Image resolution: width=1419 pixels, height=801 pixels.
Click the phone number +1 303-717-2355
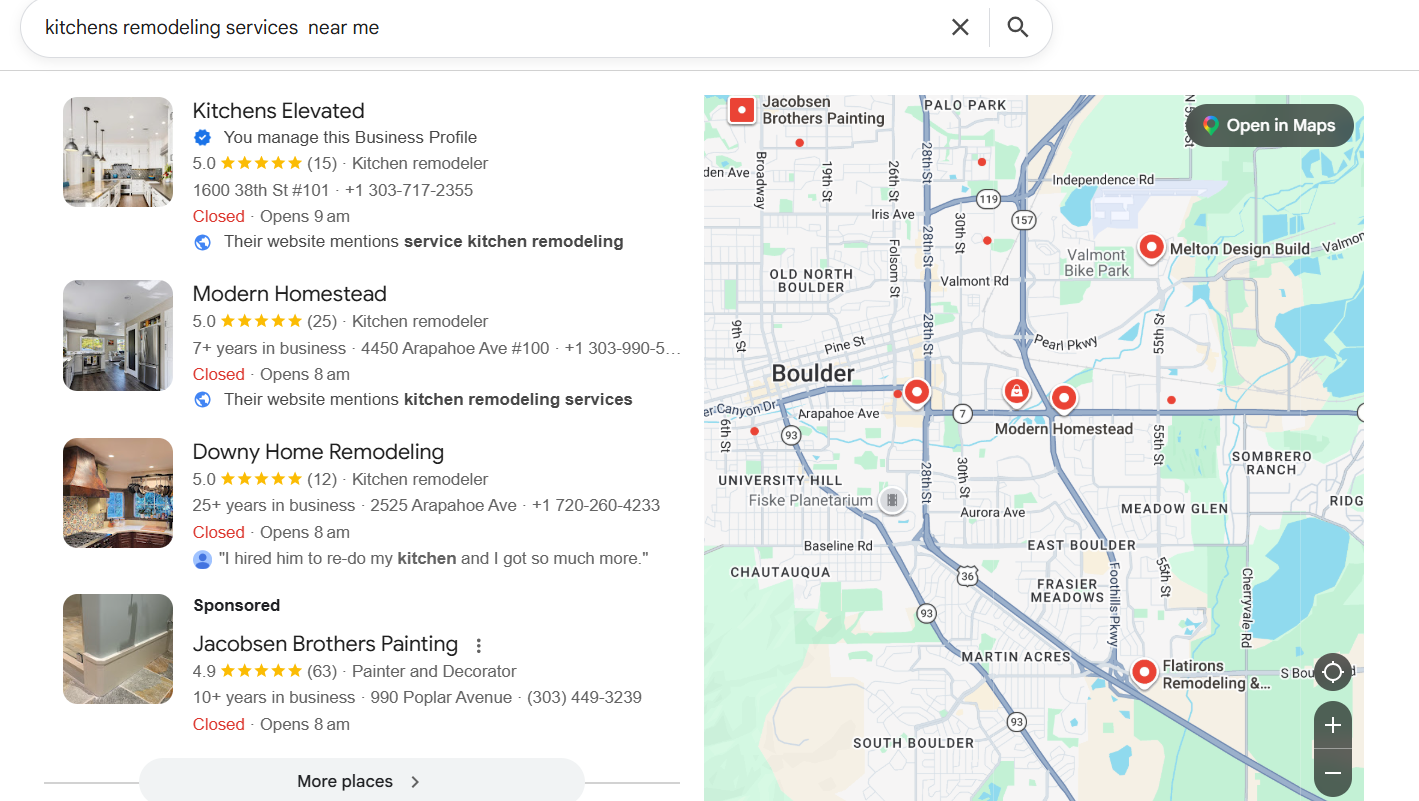(409, 190)
